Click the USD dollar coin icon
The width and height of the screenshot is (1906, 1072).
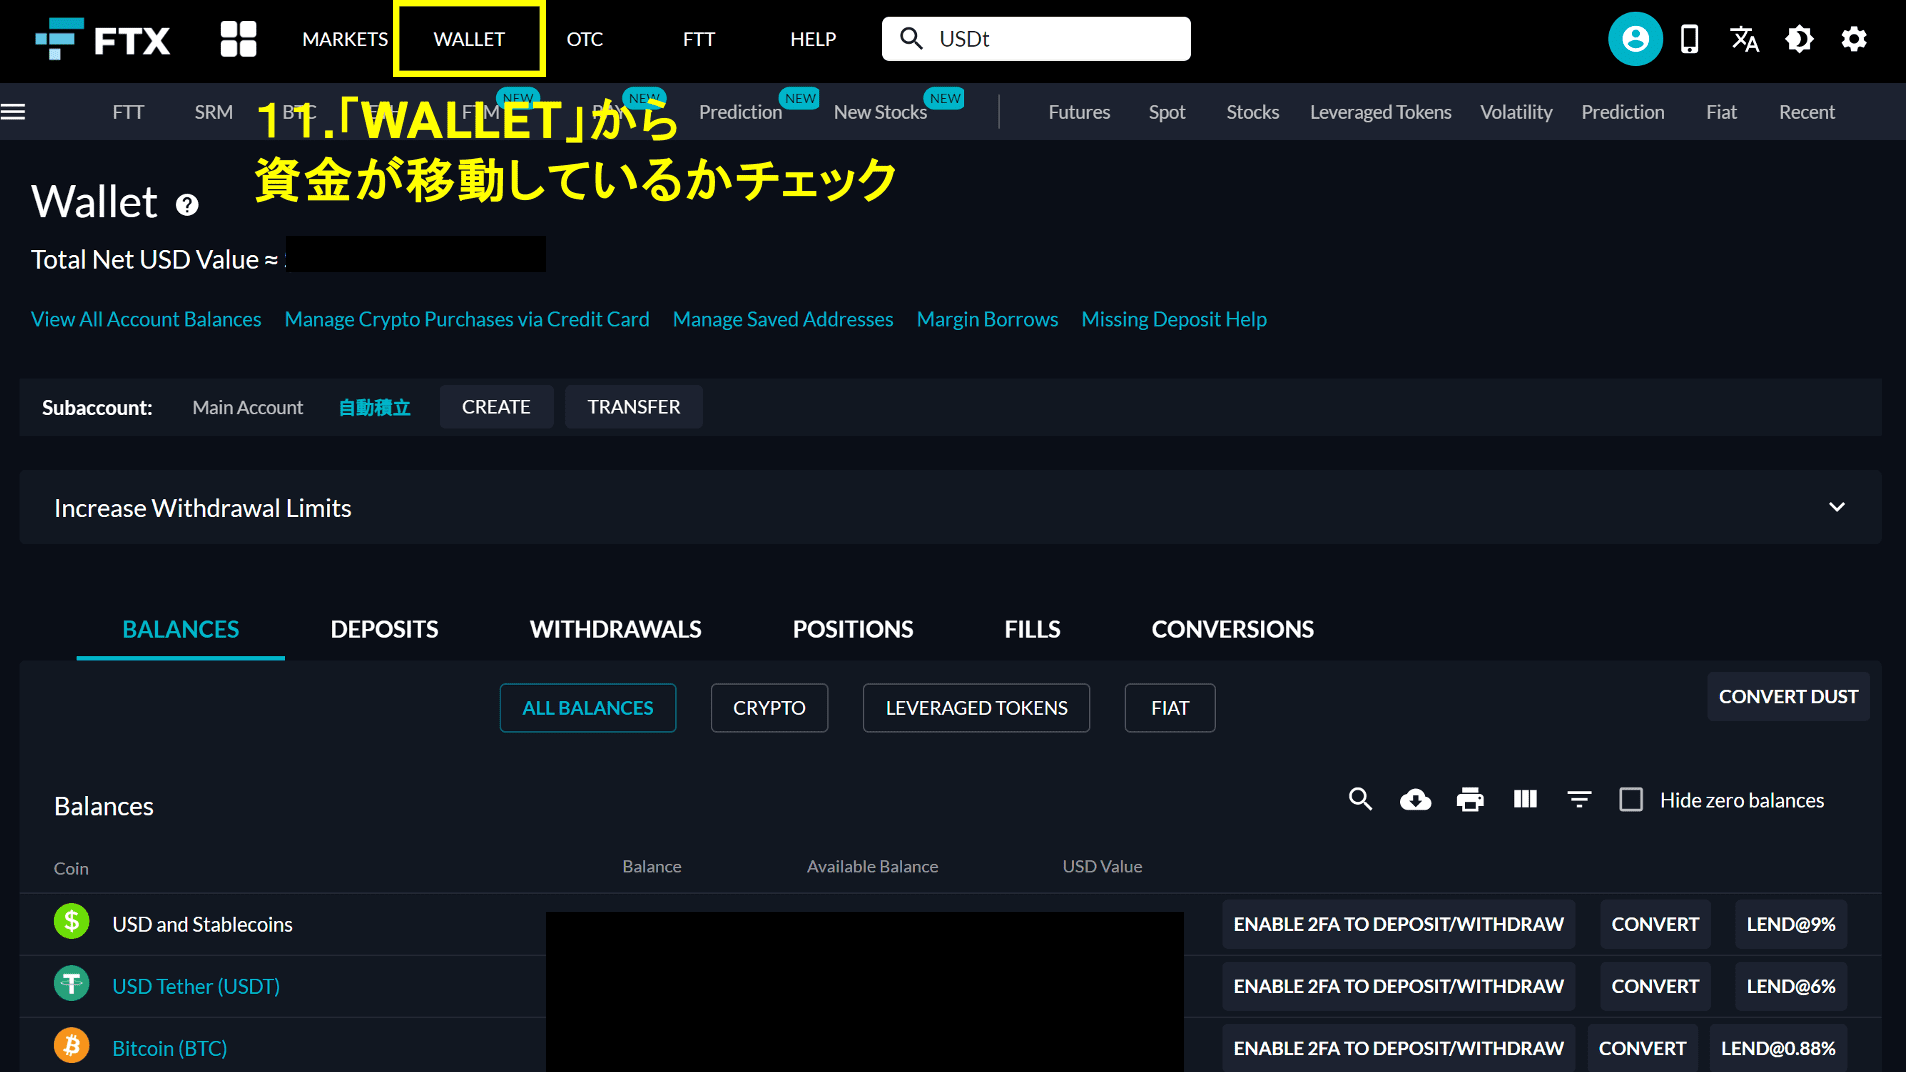(71, 921)
